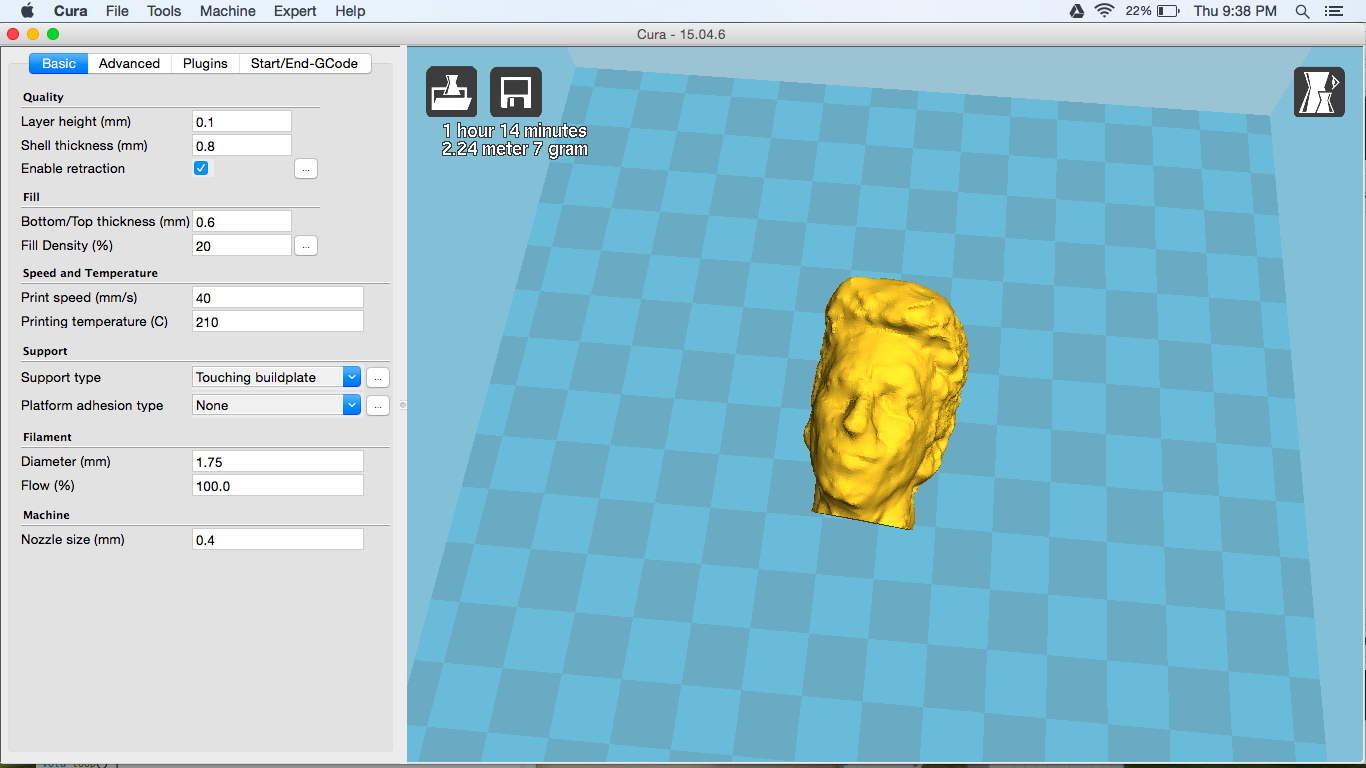Screen dimensions: 1366x768
Task: Open Fill Density ellipsis settings button
Action: coord(306,245)
